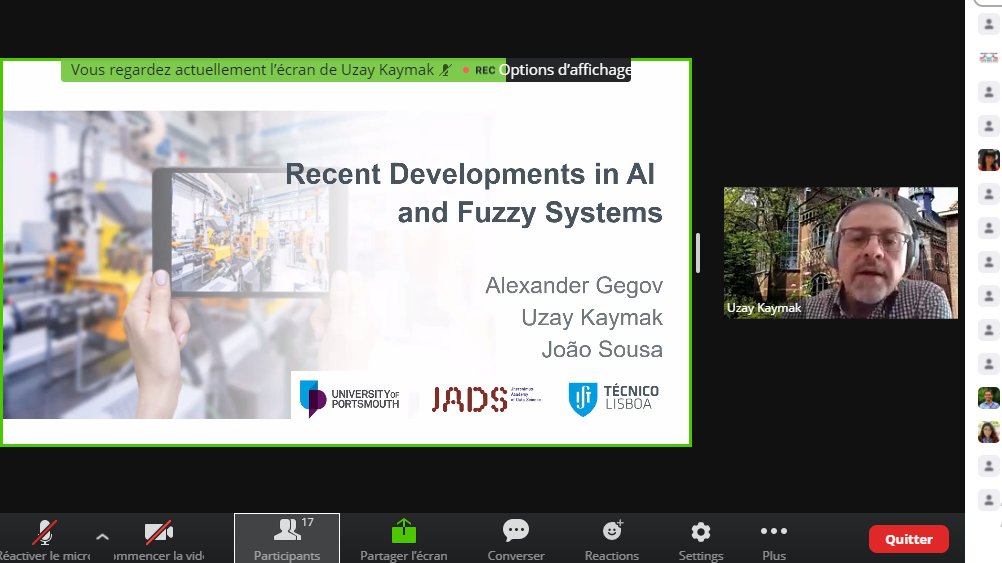Click the panel resize handle beside the shared screen
The width and height of the screenshot is (1002, 563).
coord(698,252)
